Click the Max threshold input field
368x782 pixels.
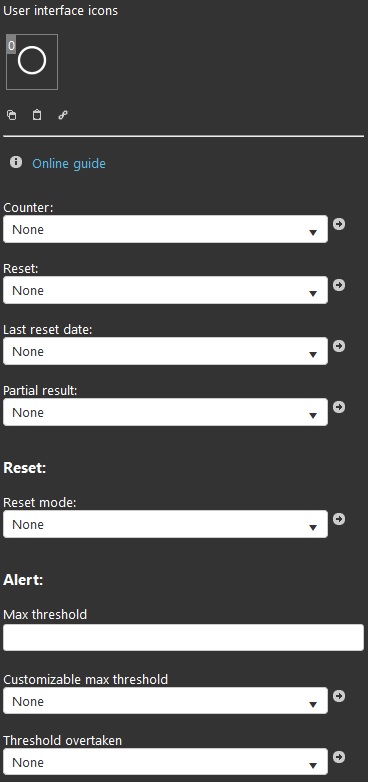click(184, 637)
